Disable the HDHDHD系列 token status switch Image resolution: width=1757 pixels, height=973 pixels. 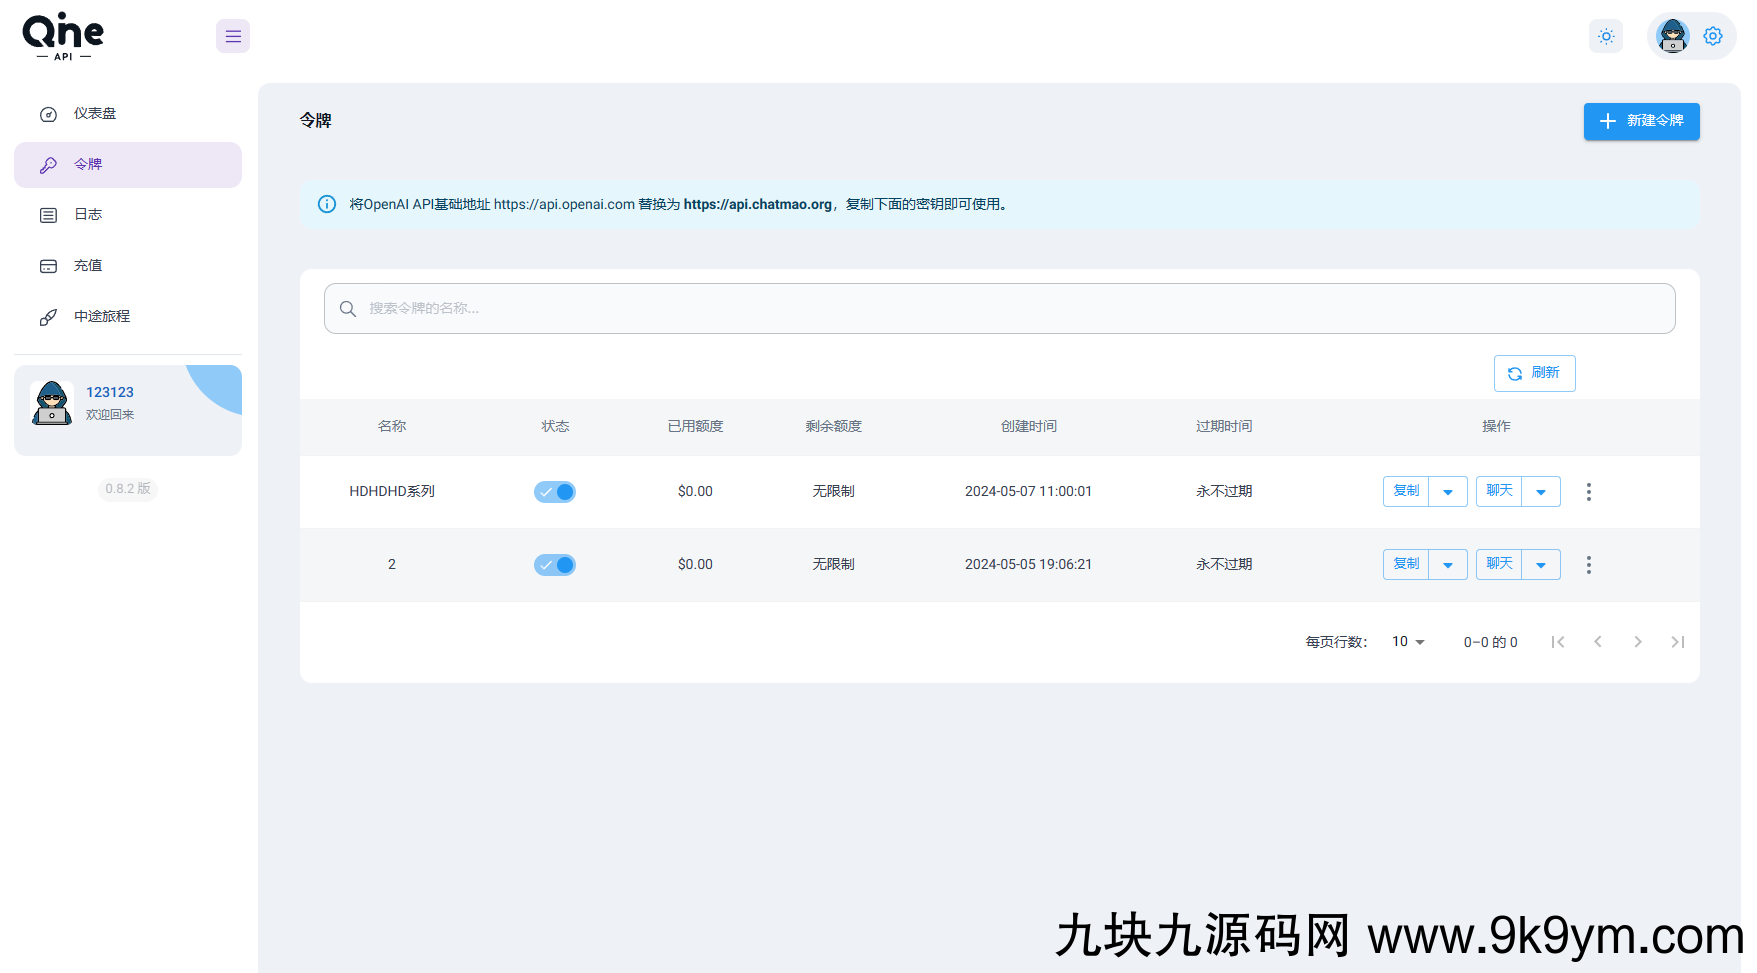point(555,492)
